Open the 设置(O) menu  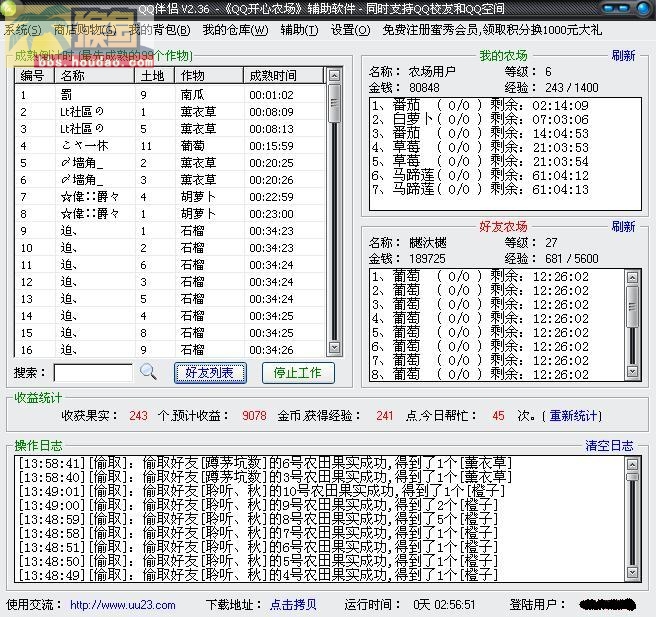(351, 30)
